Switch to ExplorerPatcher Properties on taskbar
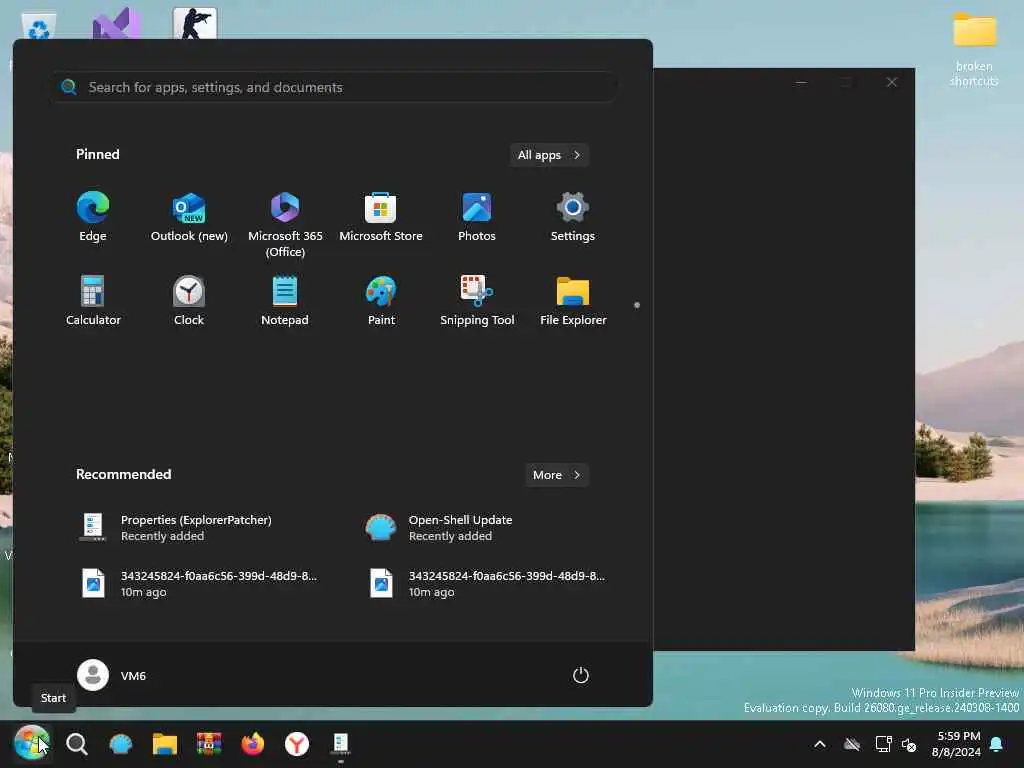This screenshot has height=768, width=1024. coord(340,743)
